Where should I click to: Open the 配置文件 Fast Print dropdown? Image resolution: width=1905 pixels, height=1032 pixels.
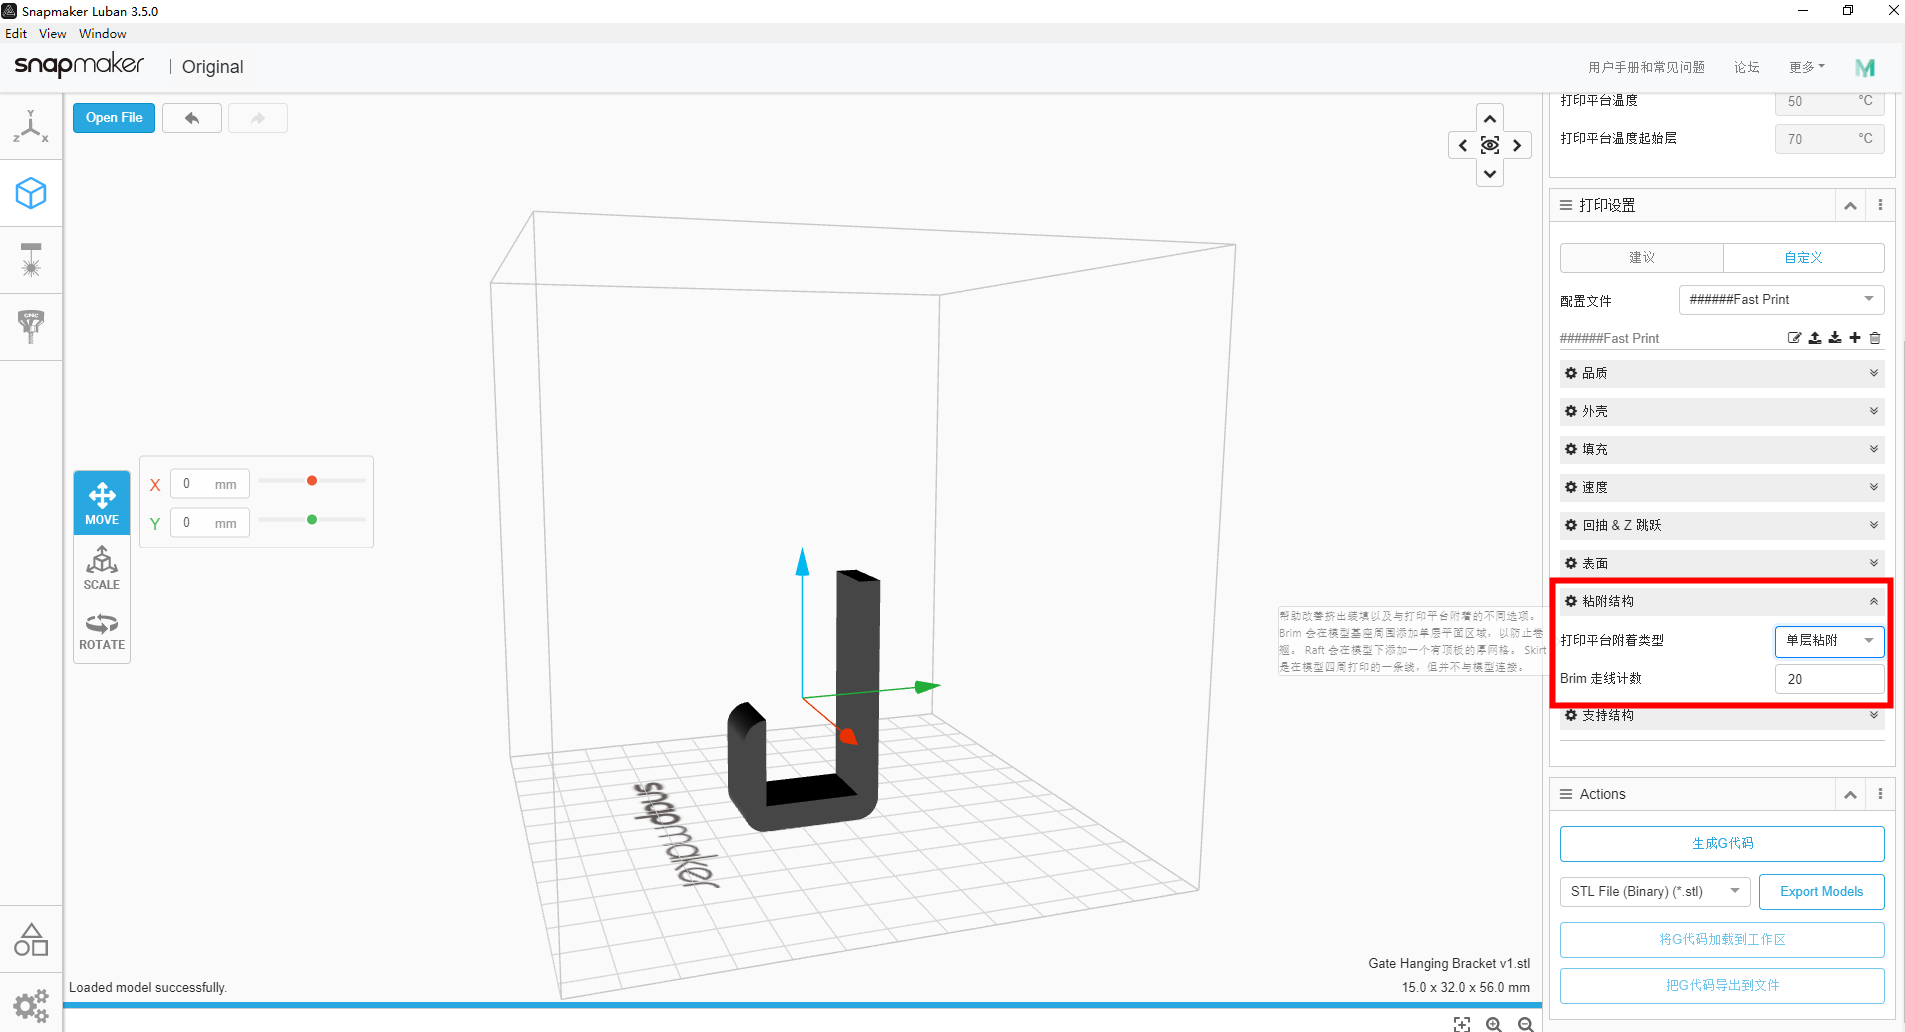coord(1781,299)
